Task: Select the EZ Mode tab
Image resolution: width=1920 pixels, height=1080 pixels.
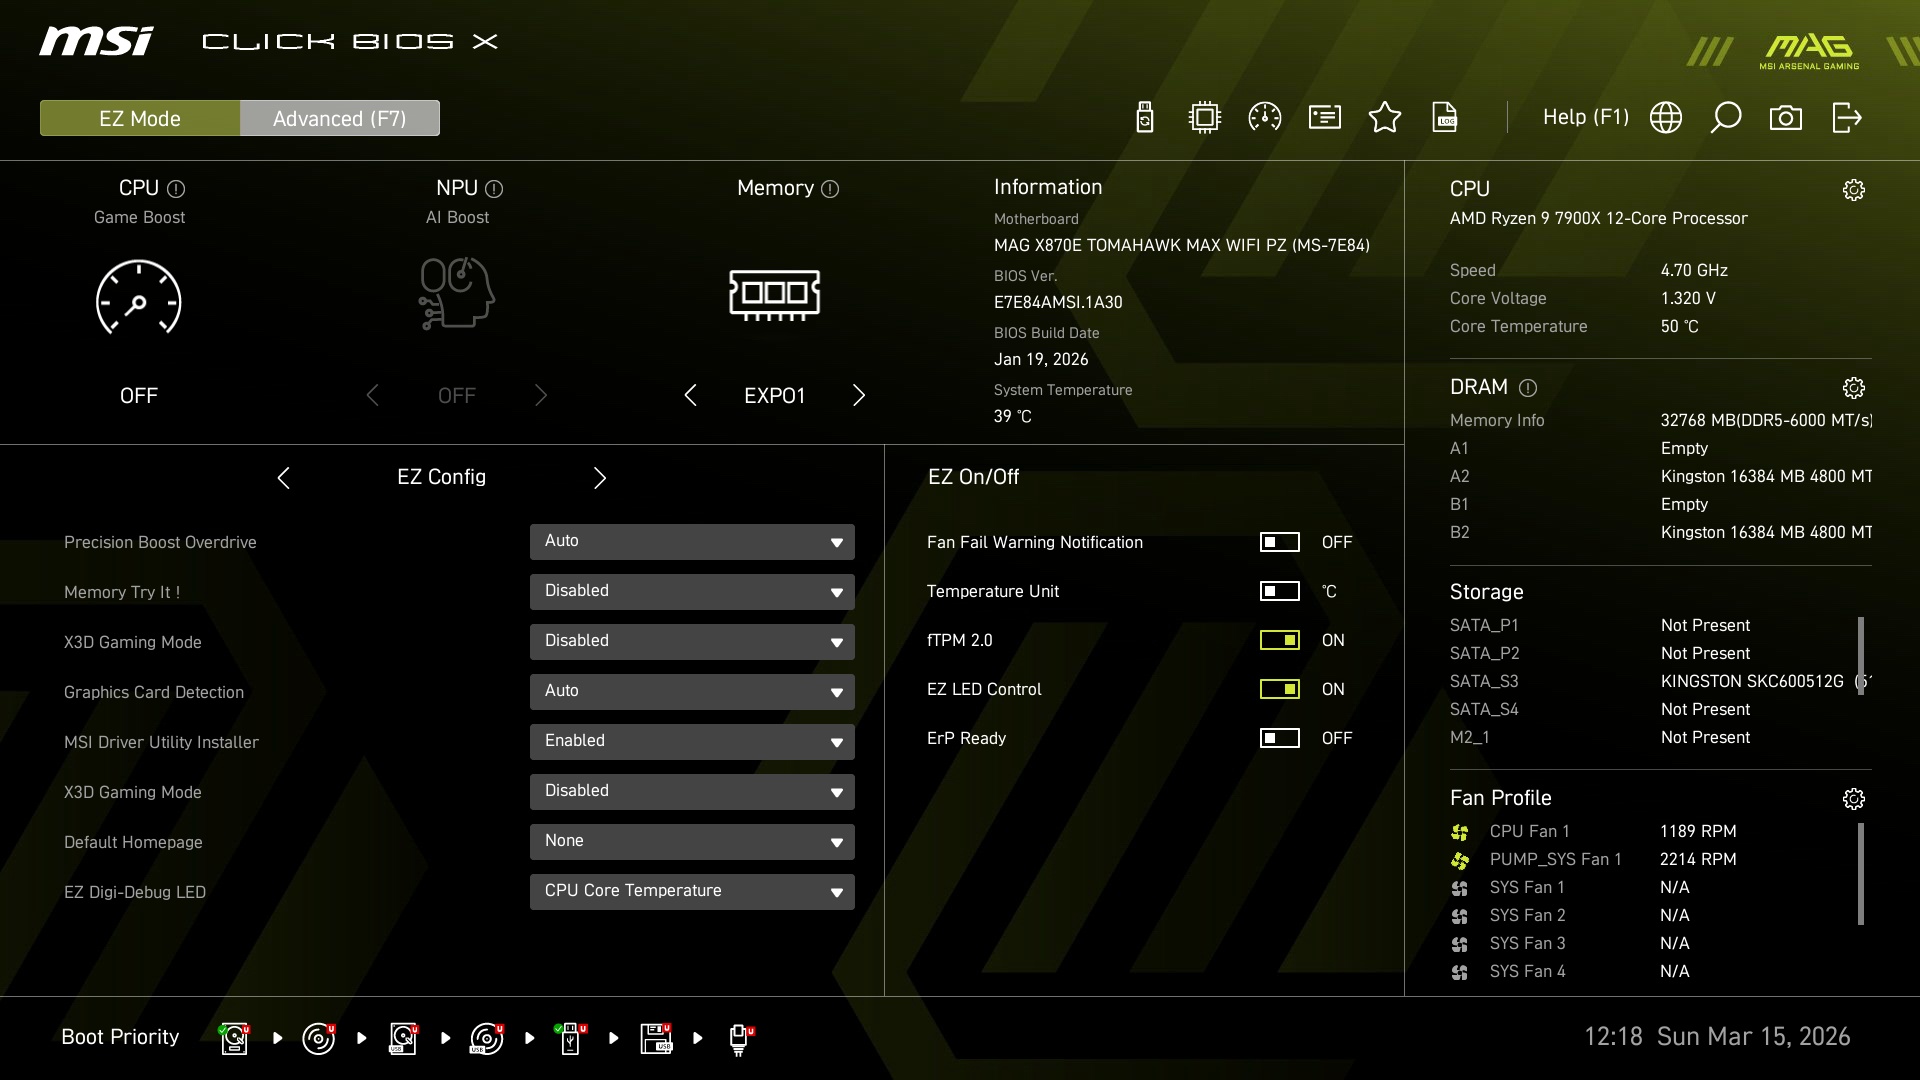Action: click(140, 118)
